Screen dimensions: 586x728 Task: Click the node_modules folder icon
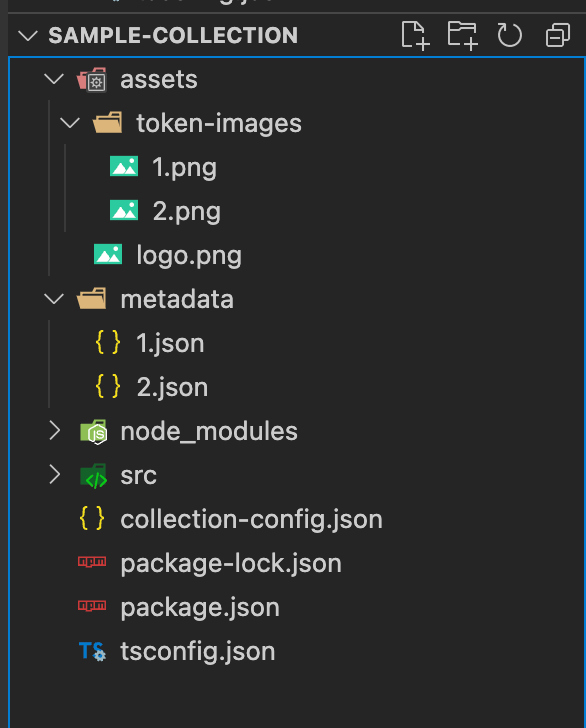(93, 432)
